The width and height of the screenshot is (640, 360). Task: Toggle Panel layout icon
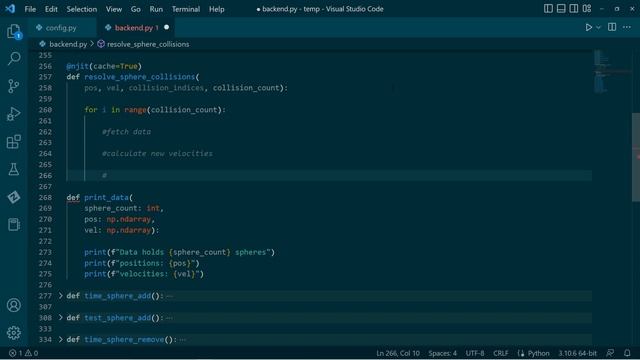561,9
